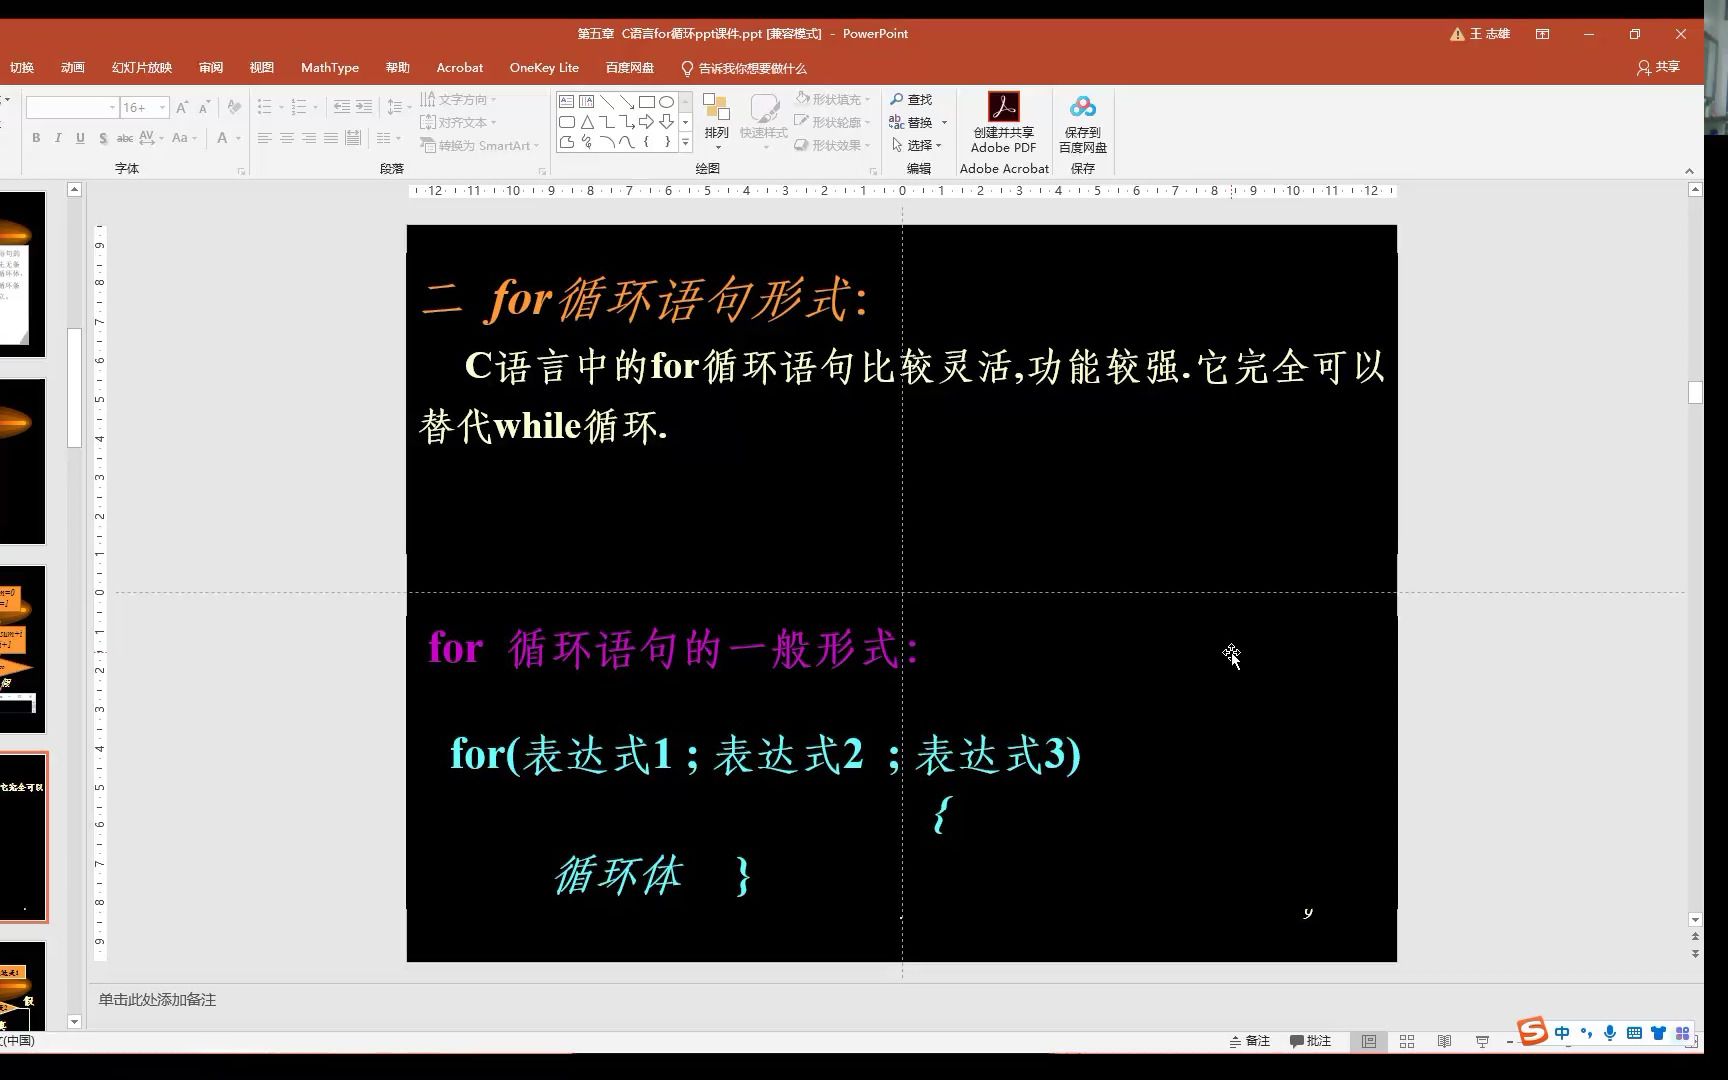Screen dimensions: 1728x1080
Task: Select the oval shape in the shapes gallery
Action: click(666, 101)
